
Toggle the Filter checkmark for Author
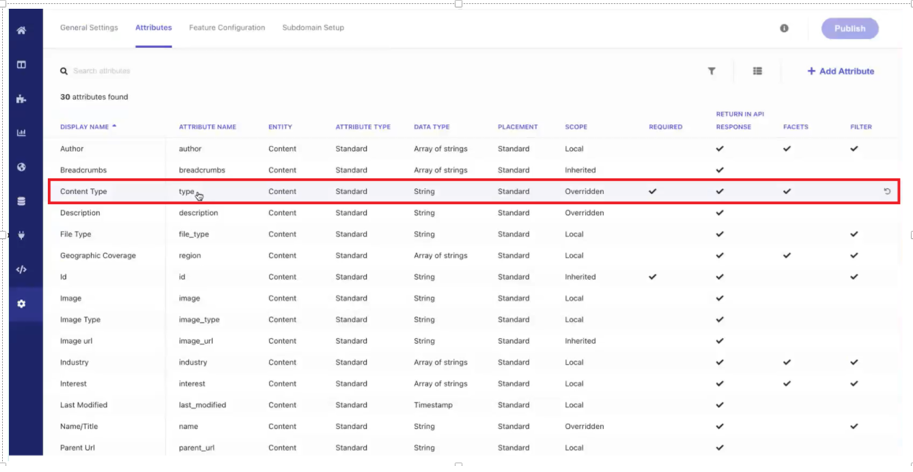(x=854, y=148)
